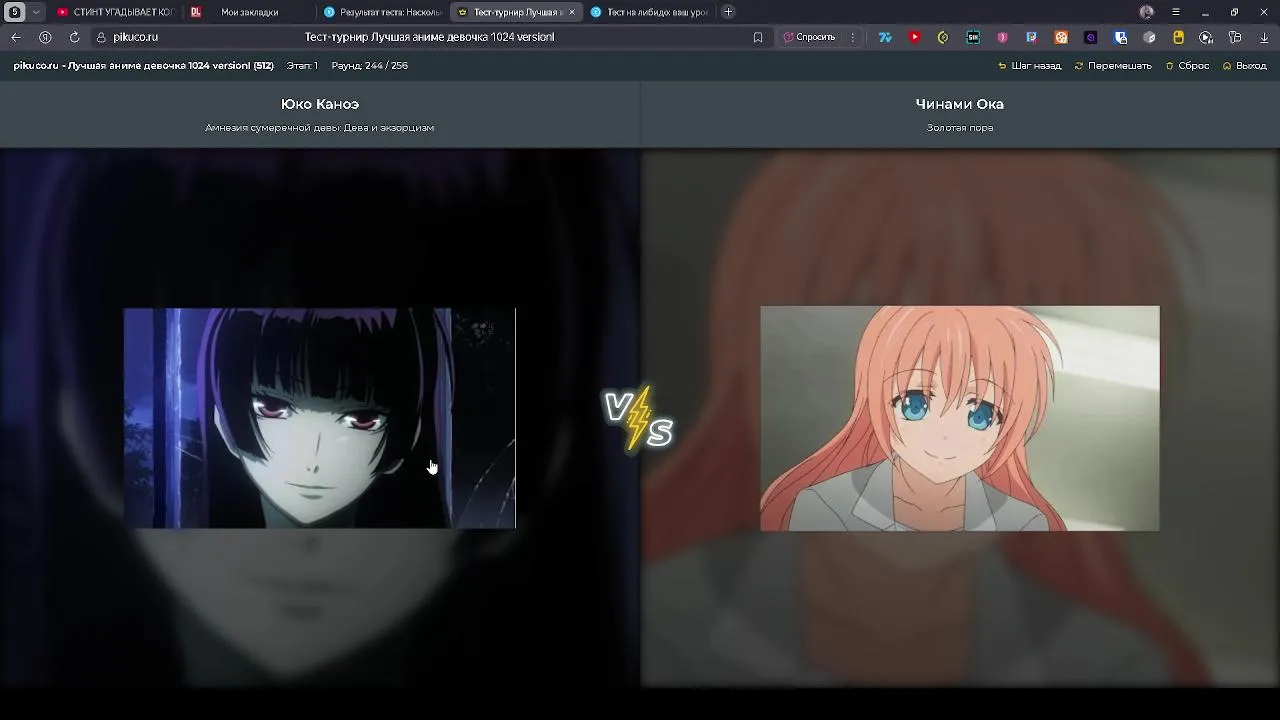Bookmark this page
The height and width of the screenshot is (720, 1280).
[x=758, y=37]
